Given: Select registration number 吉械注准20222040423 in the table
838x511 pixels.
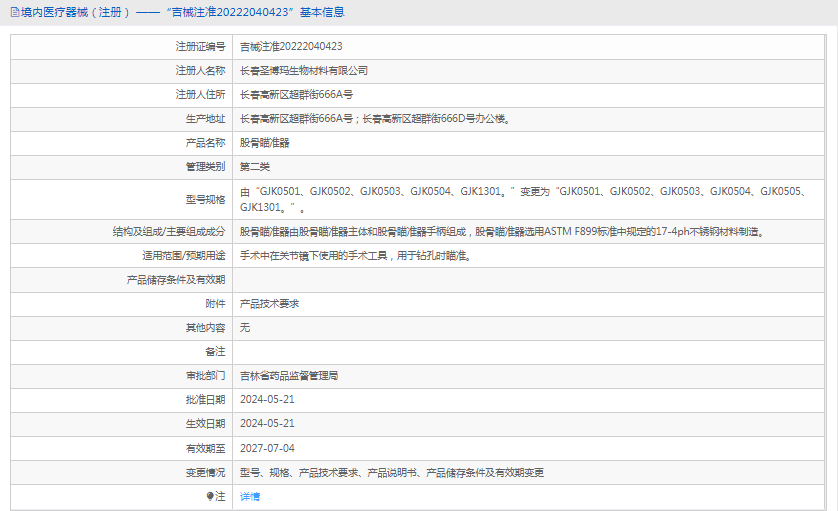Looking at the screenshot, I should coord(291,47).
